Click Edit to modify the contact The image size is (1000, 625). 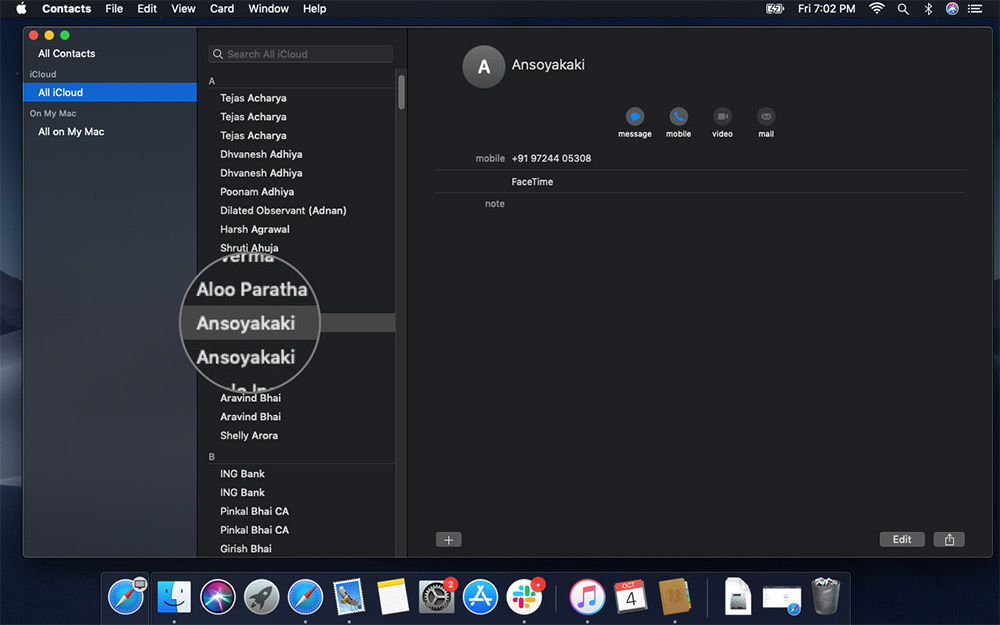[902, 539]
